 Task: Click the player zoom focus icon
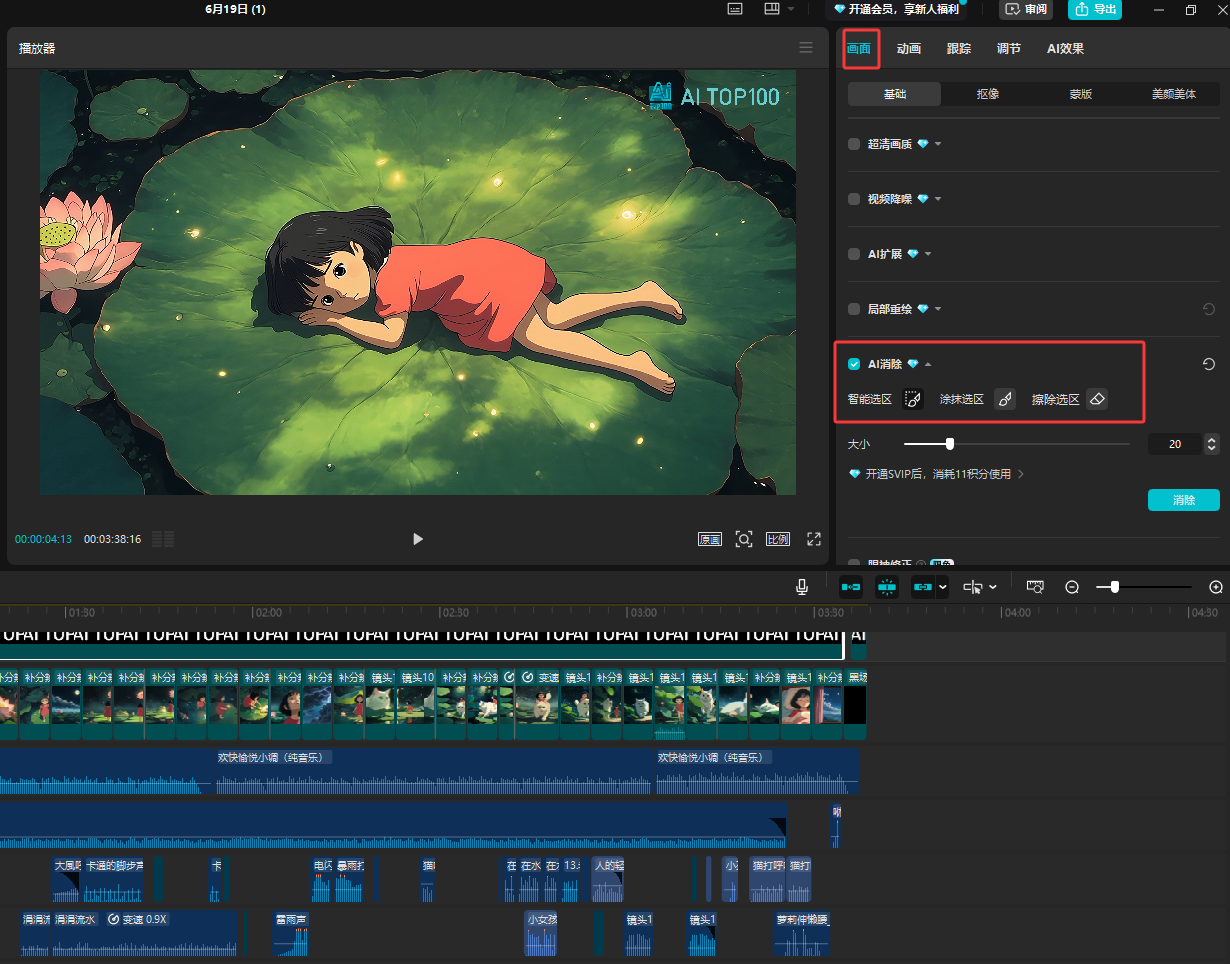click(x=744, y=539)
